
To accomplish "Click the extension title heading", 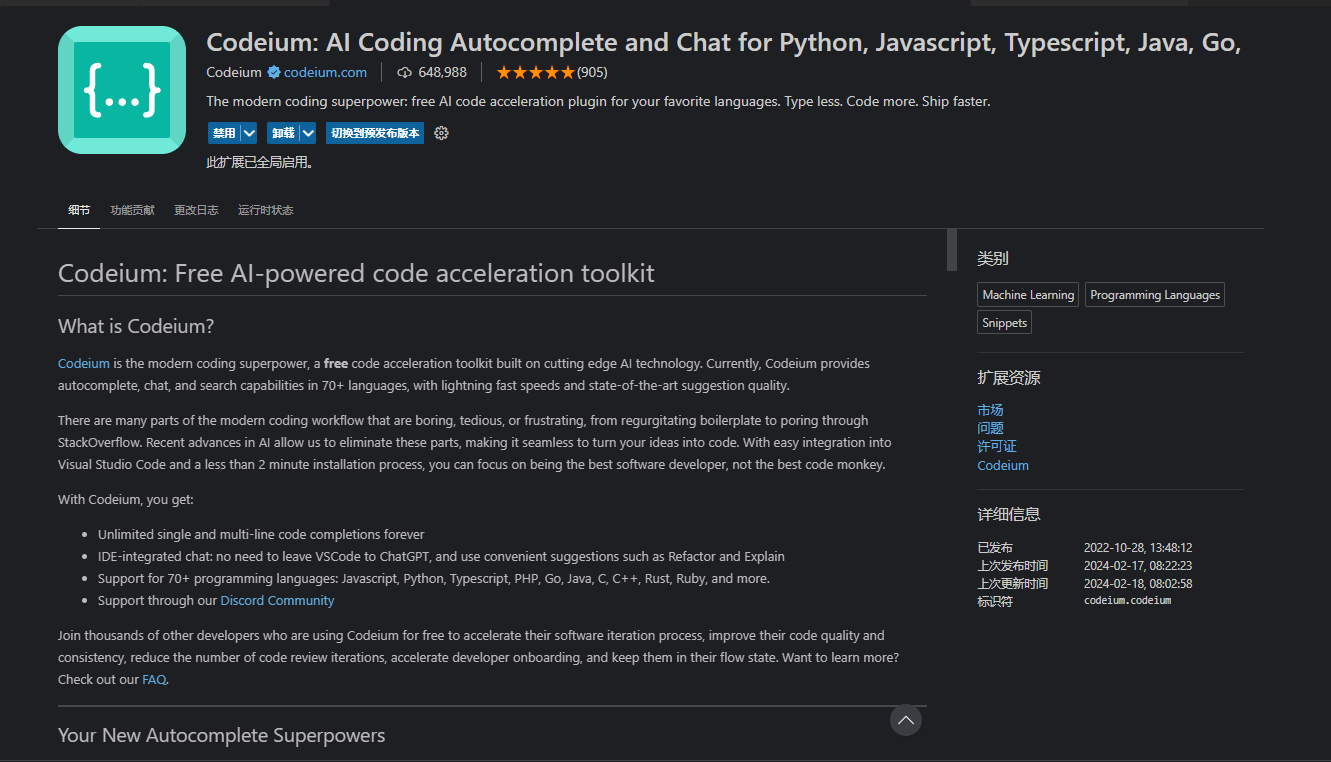I will point(723,42).
